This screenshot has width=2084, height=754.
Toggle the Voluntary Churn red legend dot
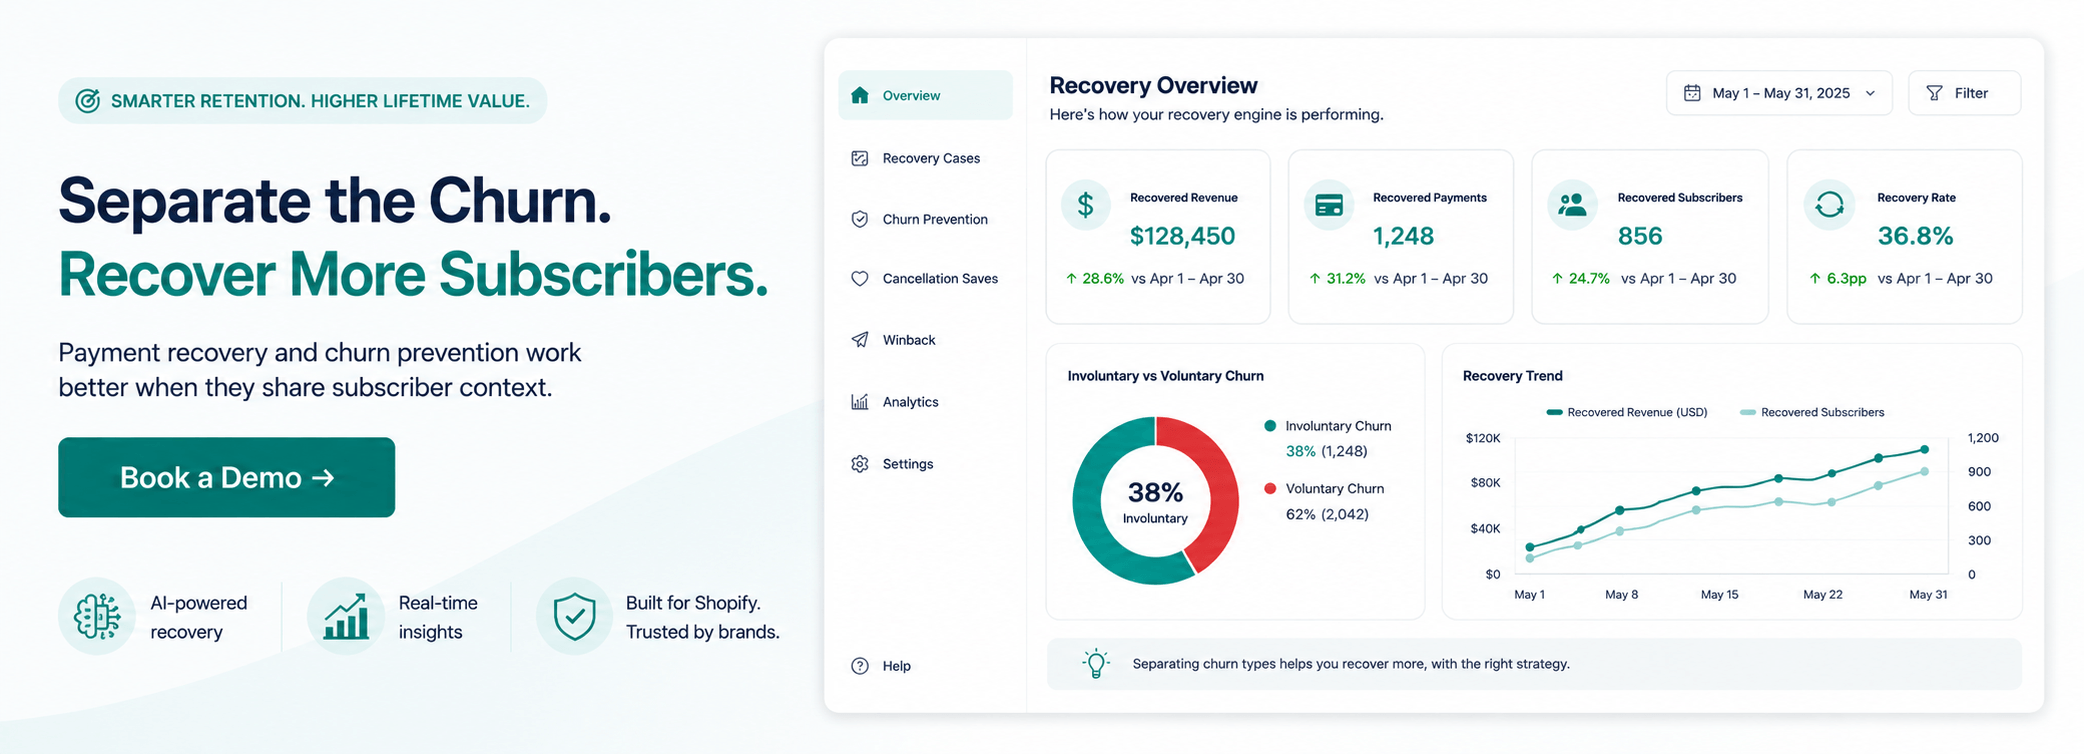(1270, 489)
